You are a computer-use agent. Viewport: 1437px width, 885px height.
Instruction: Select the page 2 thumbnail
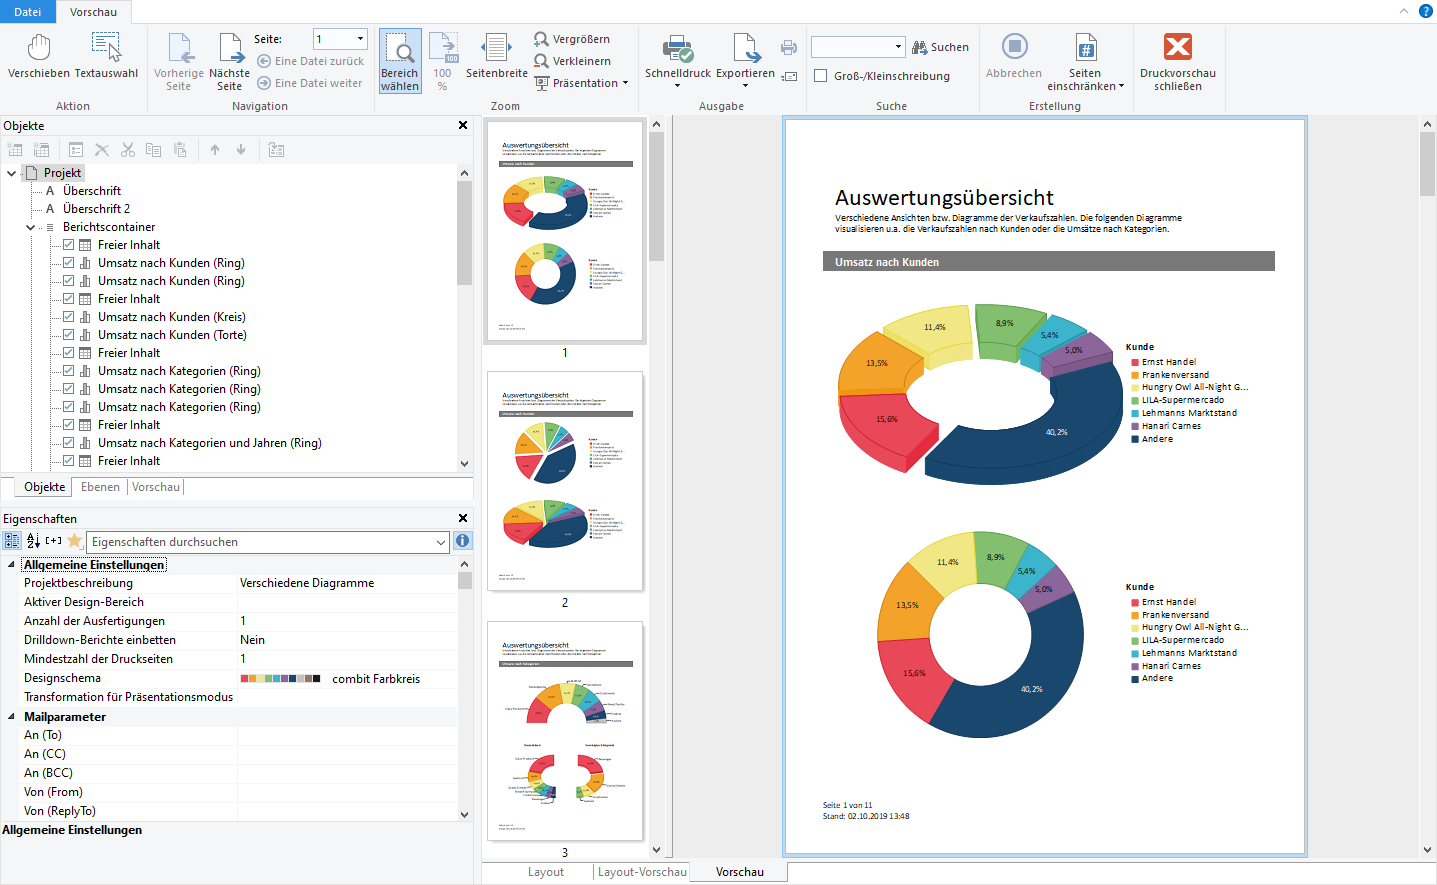tap(565, 482)
